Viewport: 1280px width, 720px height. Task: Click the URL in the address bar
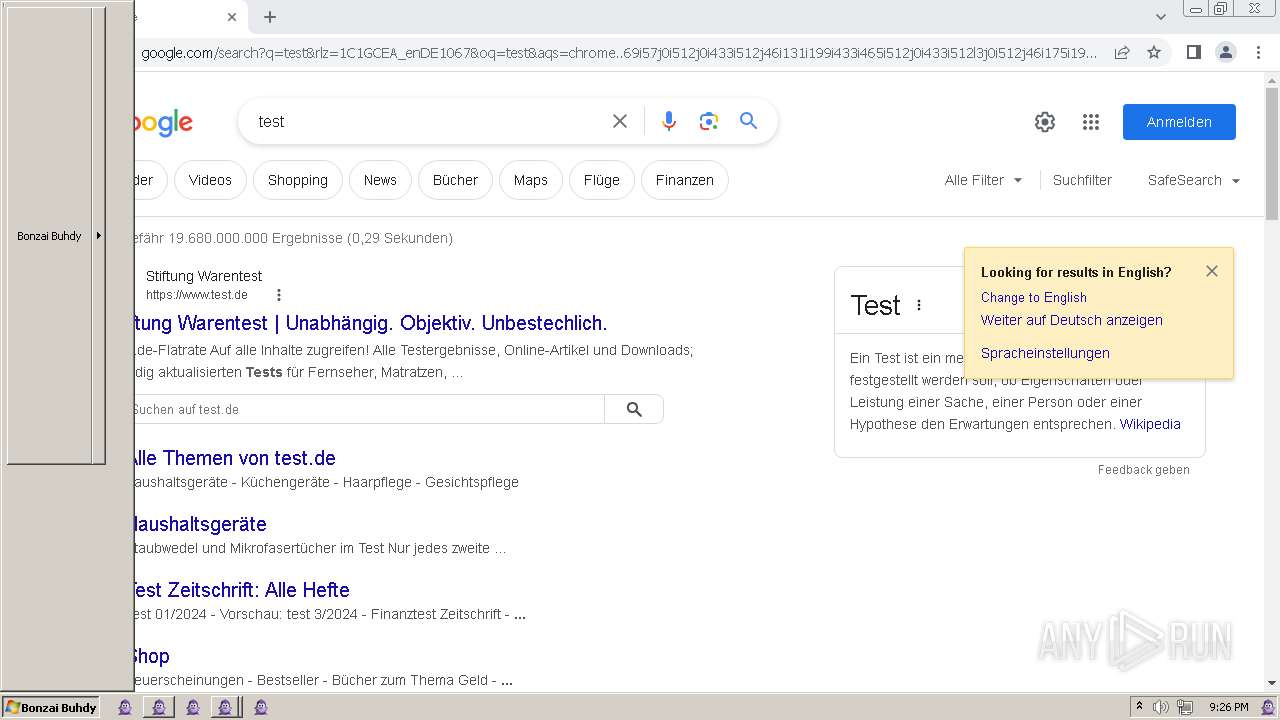tap(619, 53)
